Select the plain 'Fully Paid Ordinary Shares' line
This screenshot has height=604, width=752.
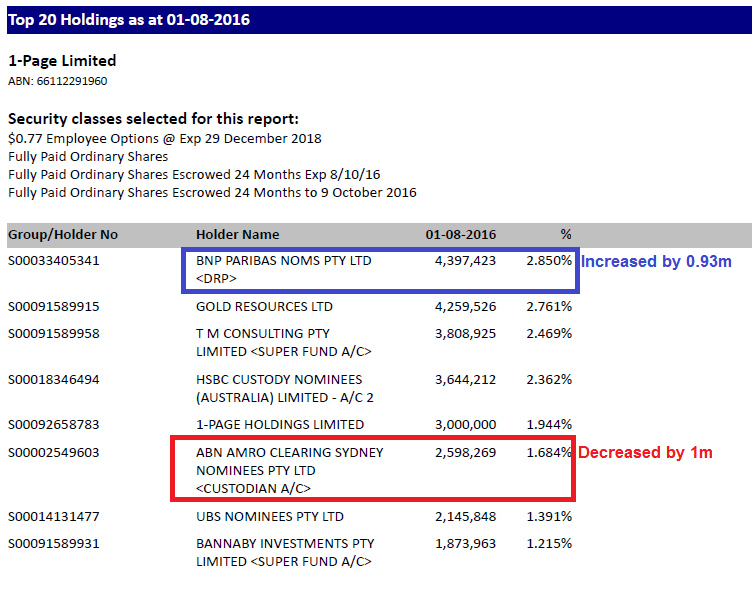[x=88, y=157]
